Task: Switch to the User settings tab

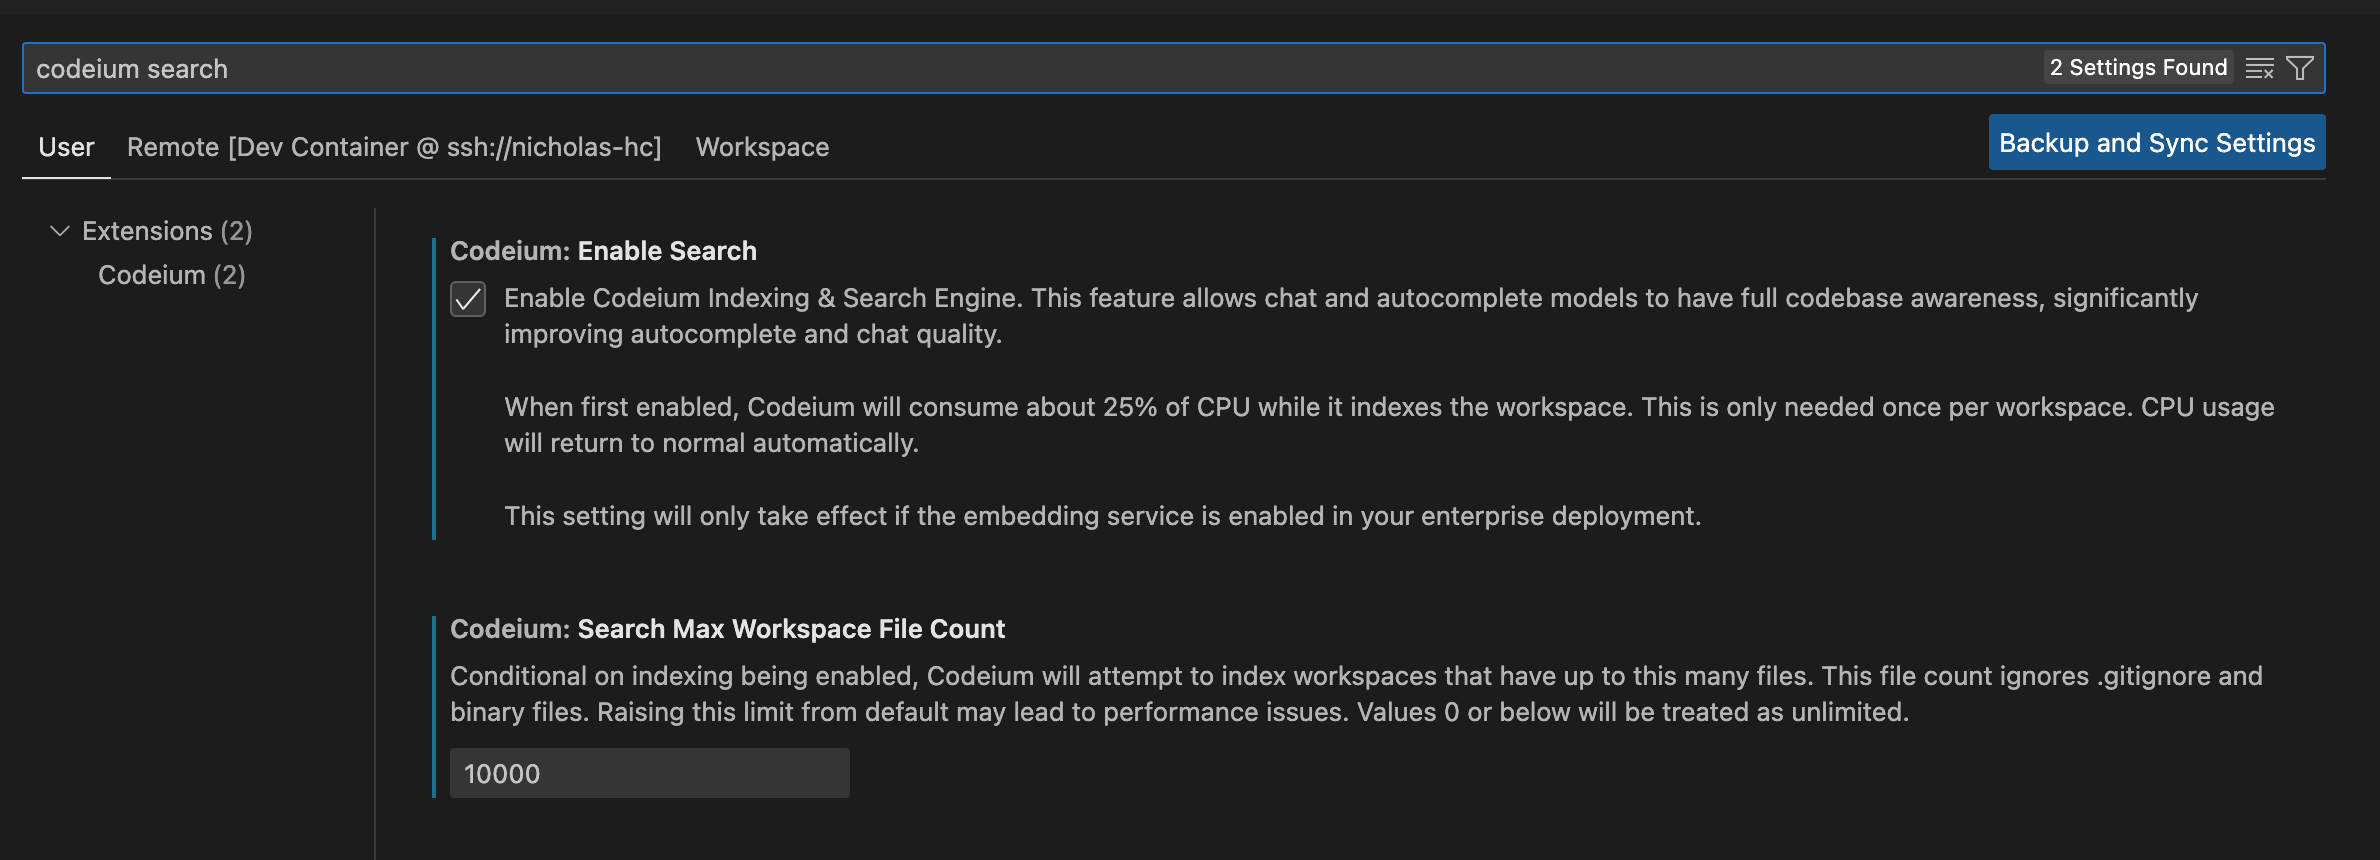Action: tap(66, 147)
